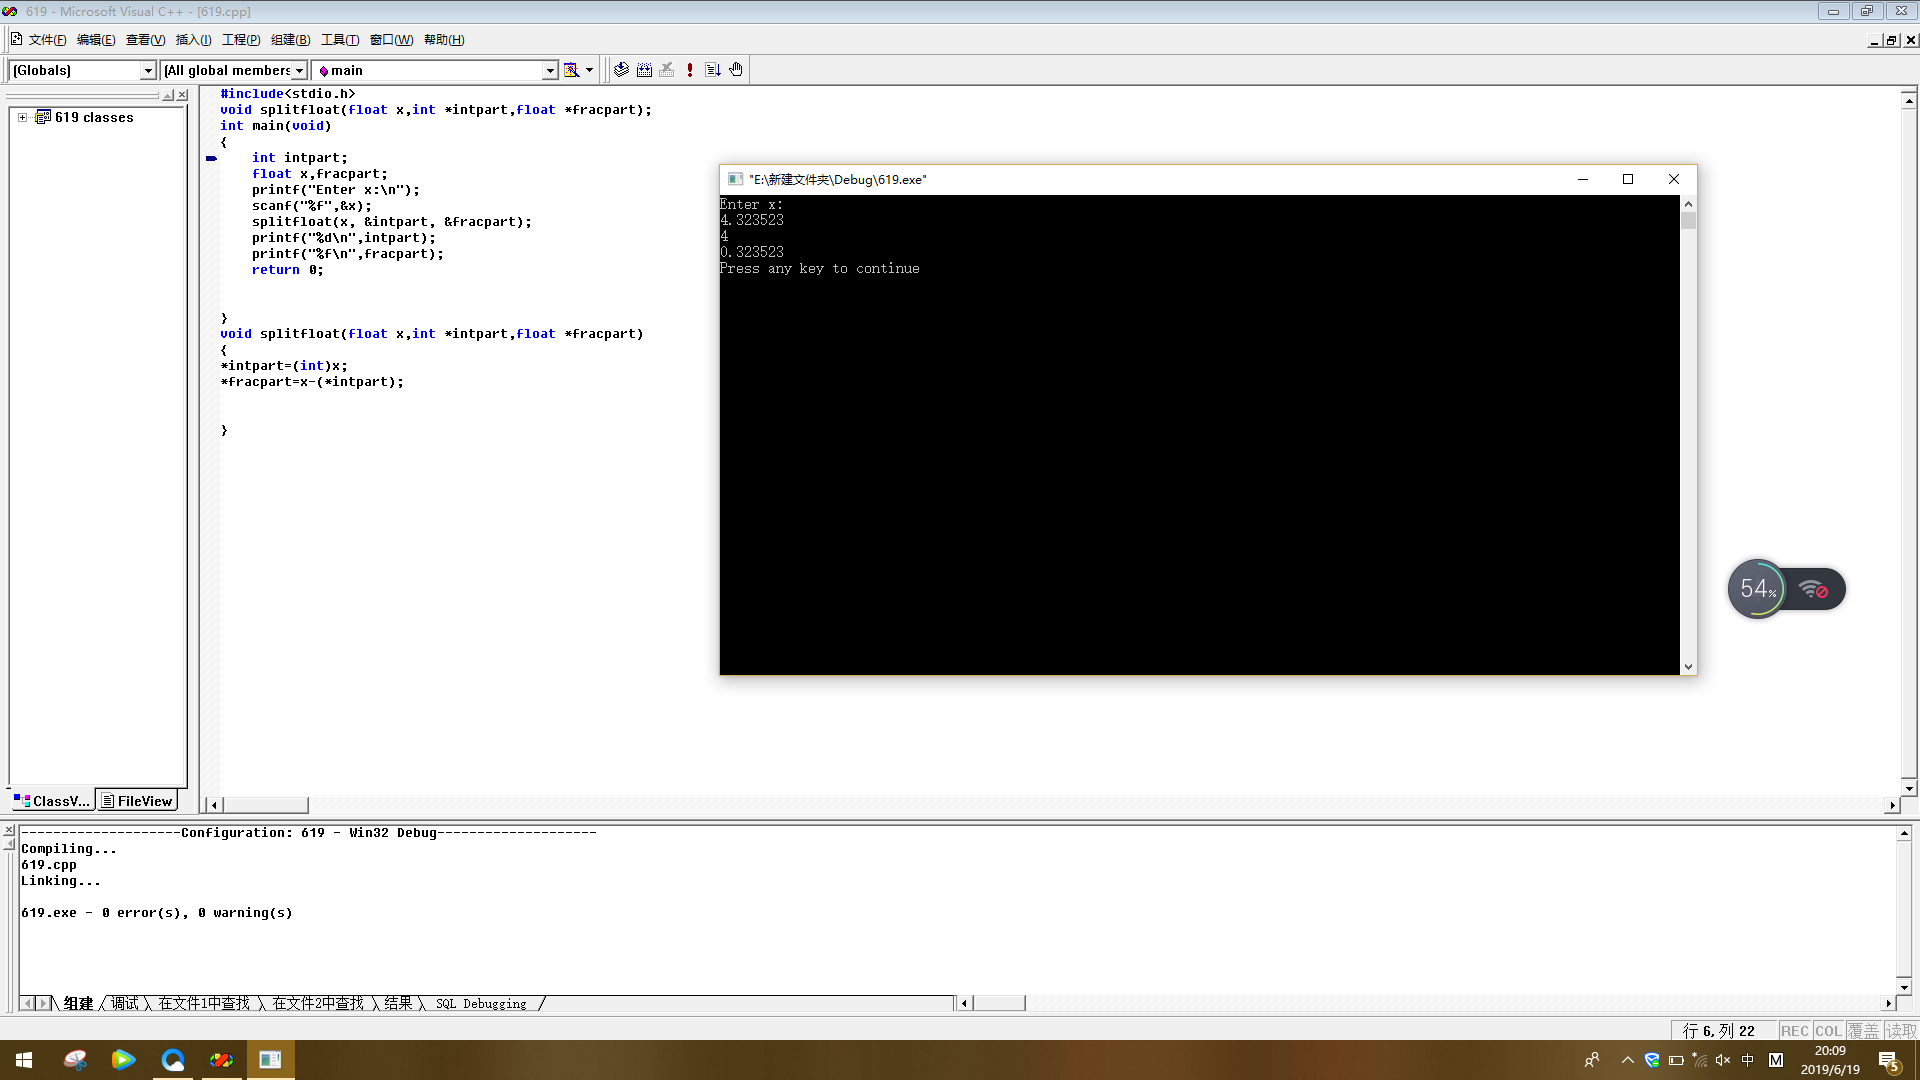This screenshot has width=1920, height=1080.
Task: Click the WizardBar actions wand icon
Action: [571, 70]
